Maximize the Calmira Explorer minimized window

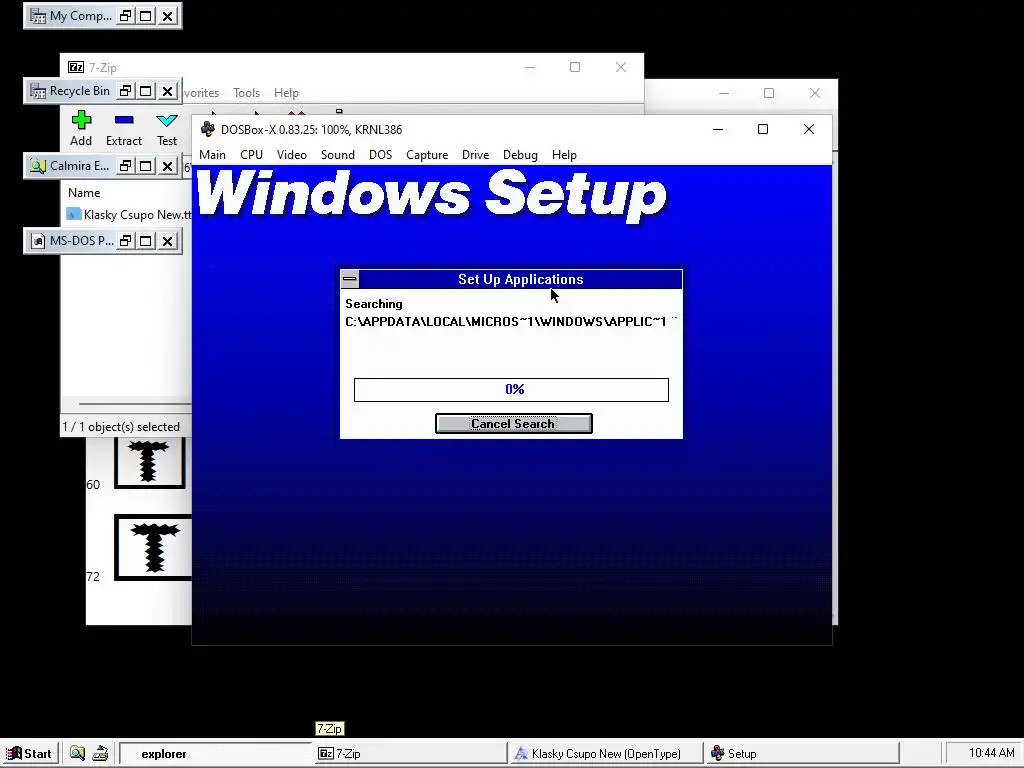[x=146, y=166]
